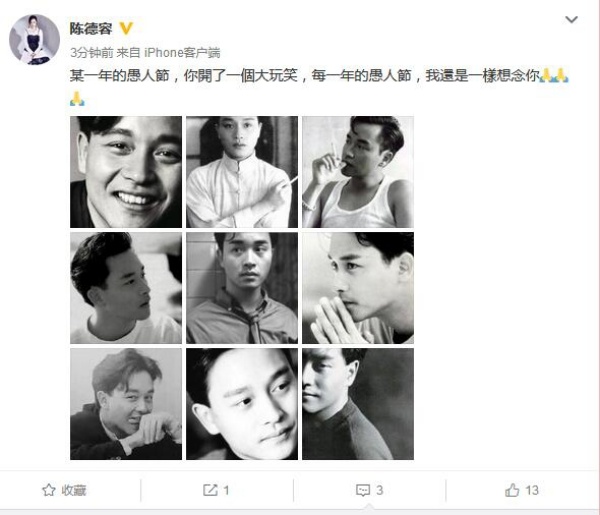This screenshot has height=515, width=600.
Task: Click the repost share icon
Action: [x=210, y=490]
